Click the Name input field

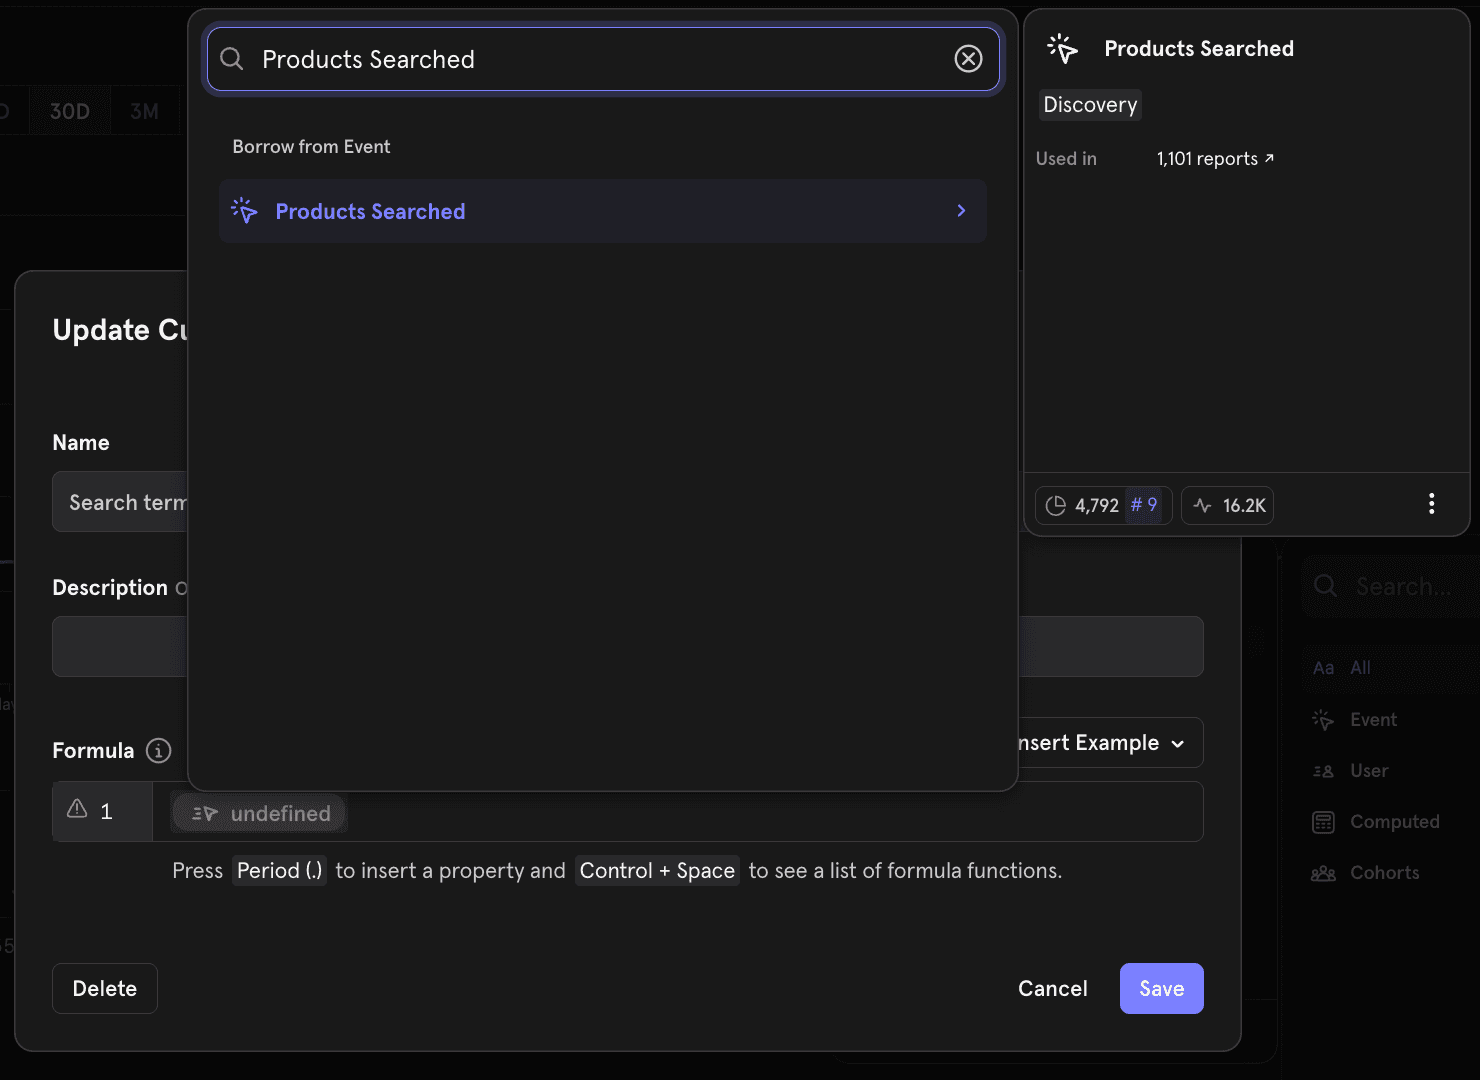[120, 502]
